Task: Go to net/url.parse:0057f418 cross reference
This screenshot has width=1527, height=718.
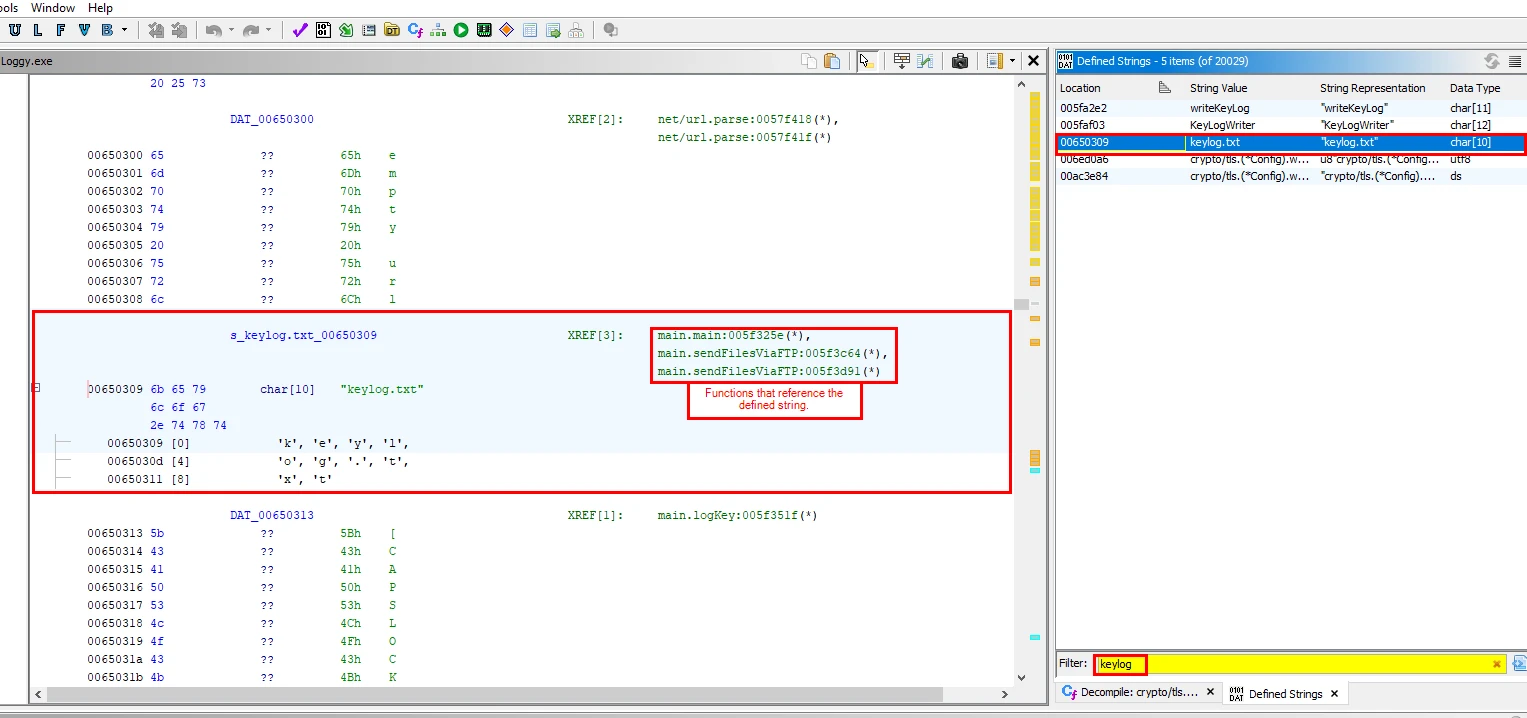Action: coord(748,119)
